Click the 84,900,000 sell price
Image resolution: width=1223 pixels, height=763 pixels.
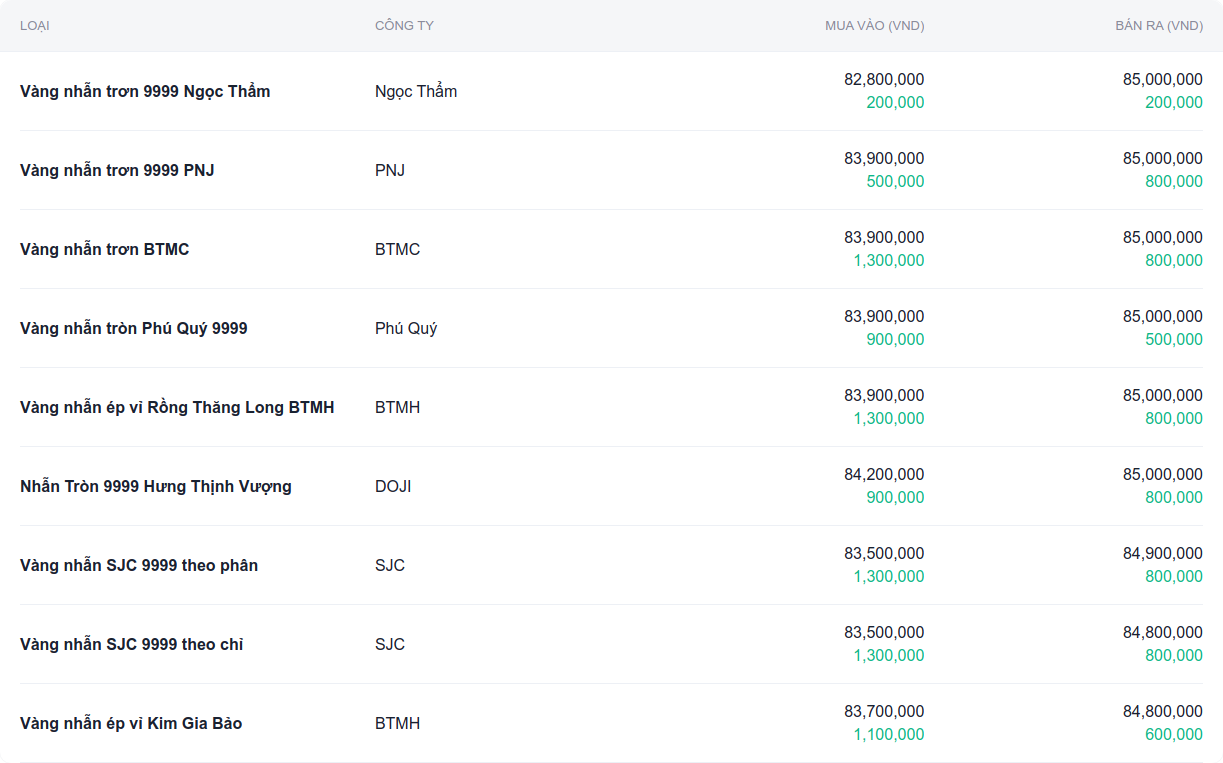pos(1162,553)
